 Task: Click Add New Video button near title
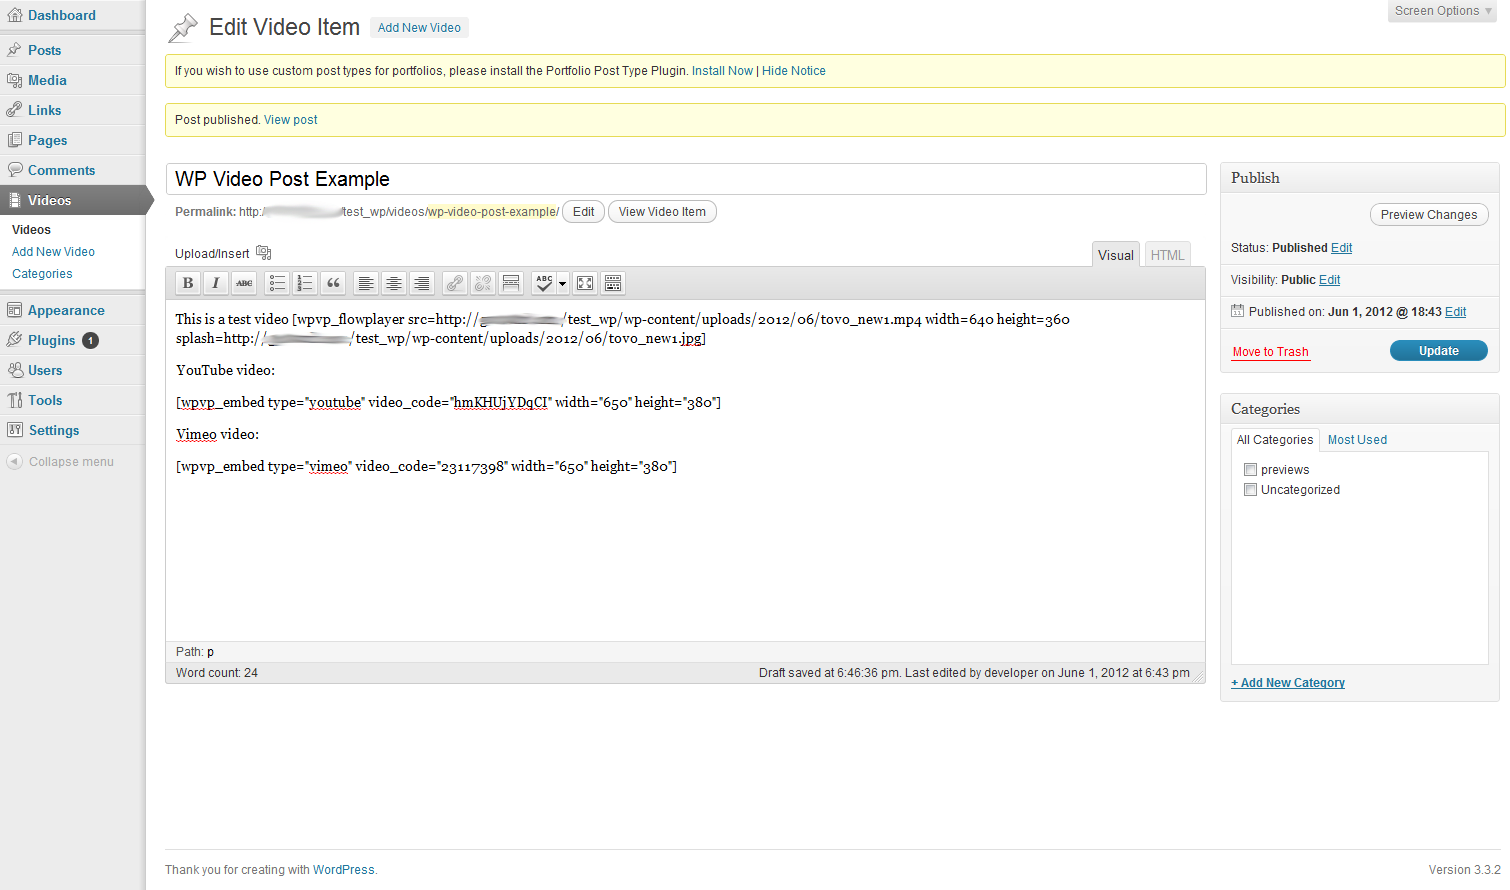coord(419,28)
